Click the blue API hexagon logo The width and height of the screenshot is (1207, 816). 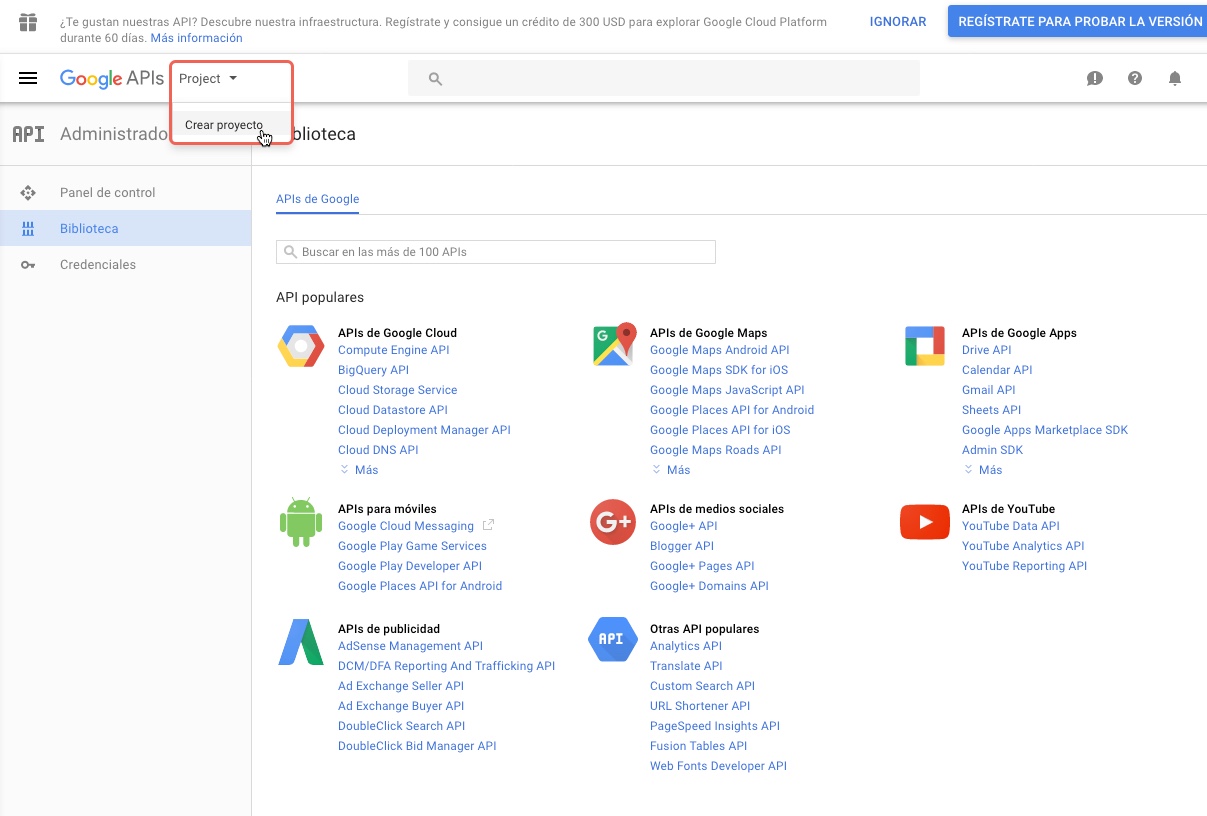(613, 640)
